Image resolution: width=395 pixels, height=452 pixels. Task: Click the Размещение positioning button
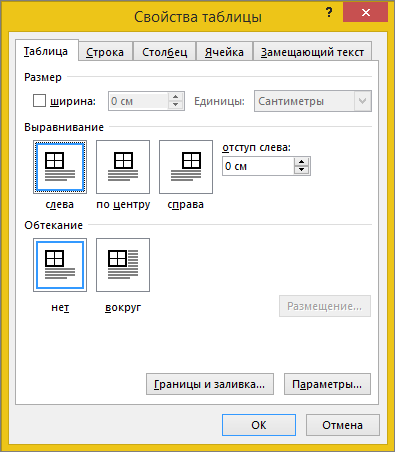pyautogui.click(x=325, y=306)
